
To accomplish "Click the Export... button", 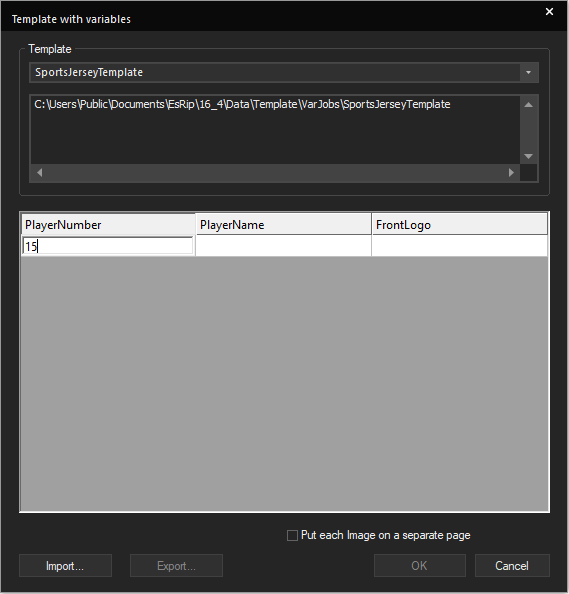I will (176, 566).
